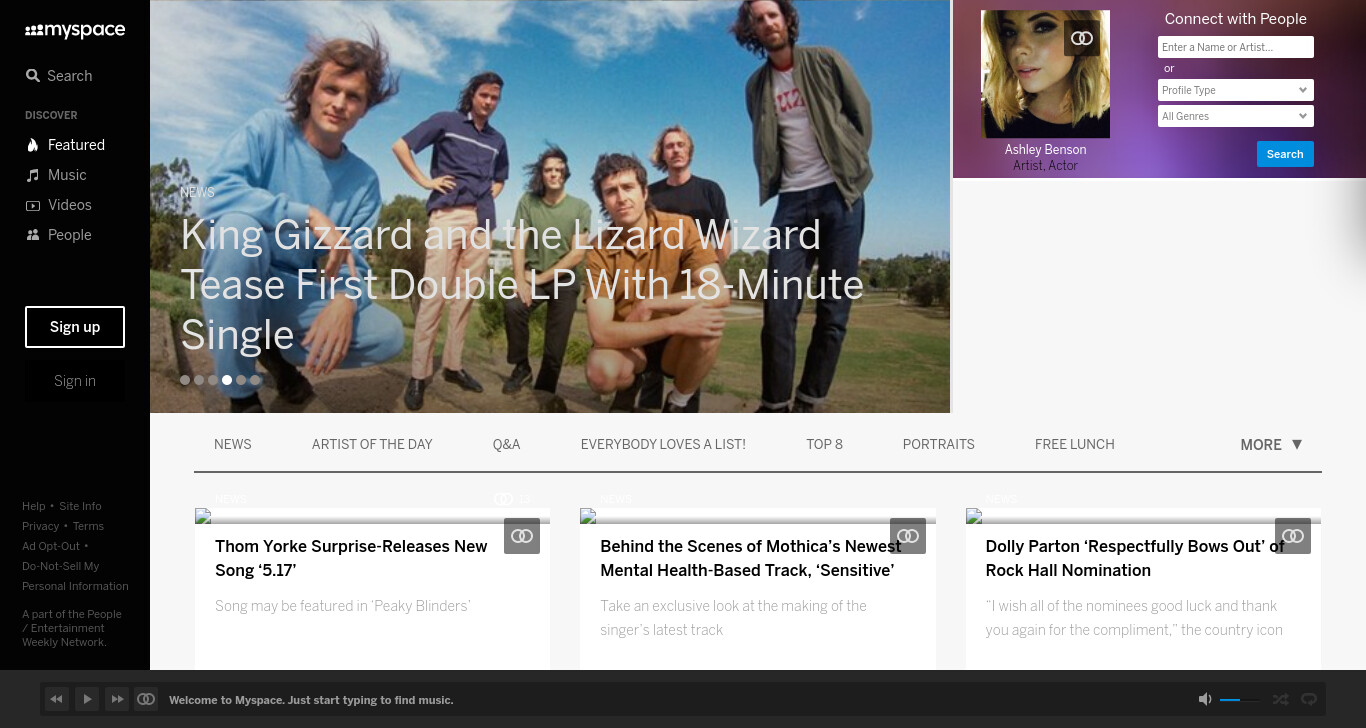Click connect icon on Thom Yorke article
The height and width of the screenshot is (728, 1366).
coord(522,536)
